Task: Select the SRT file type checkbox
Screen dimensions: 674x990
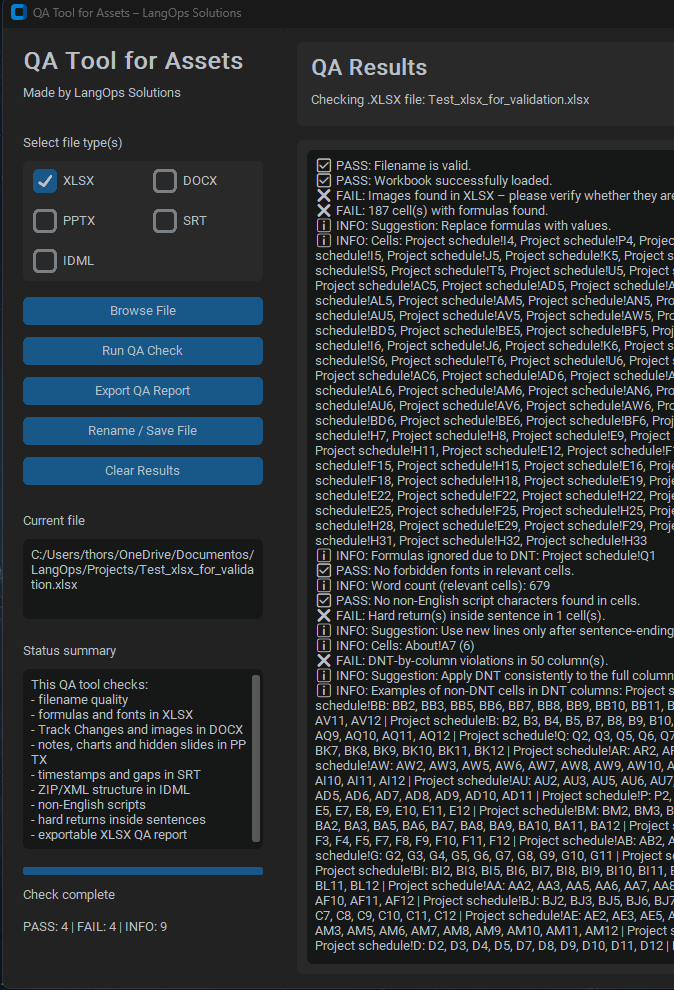Action: click(x=165, y=221)
